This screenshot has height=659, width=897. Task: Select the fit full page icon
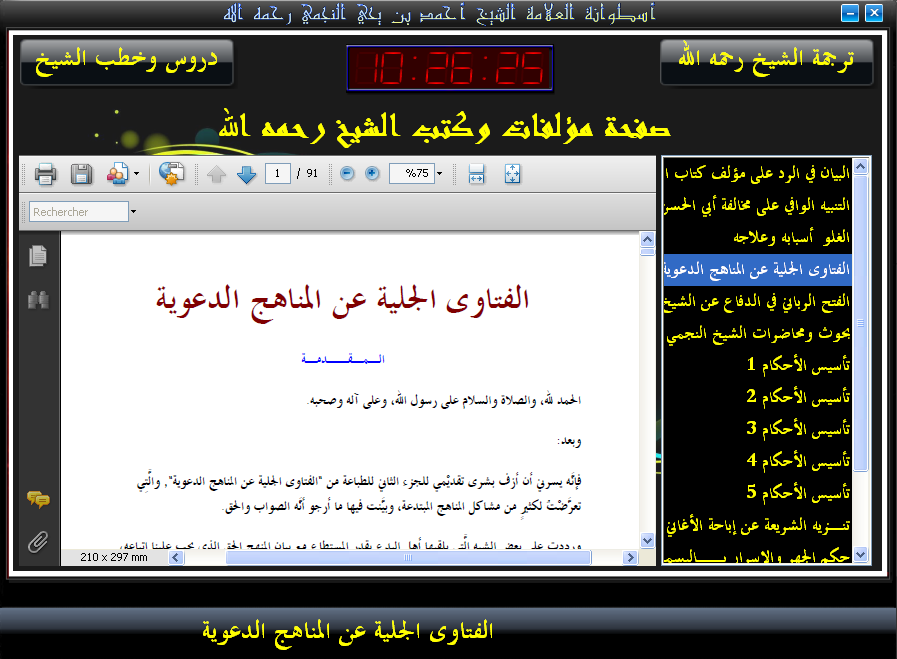(512, 174)
